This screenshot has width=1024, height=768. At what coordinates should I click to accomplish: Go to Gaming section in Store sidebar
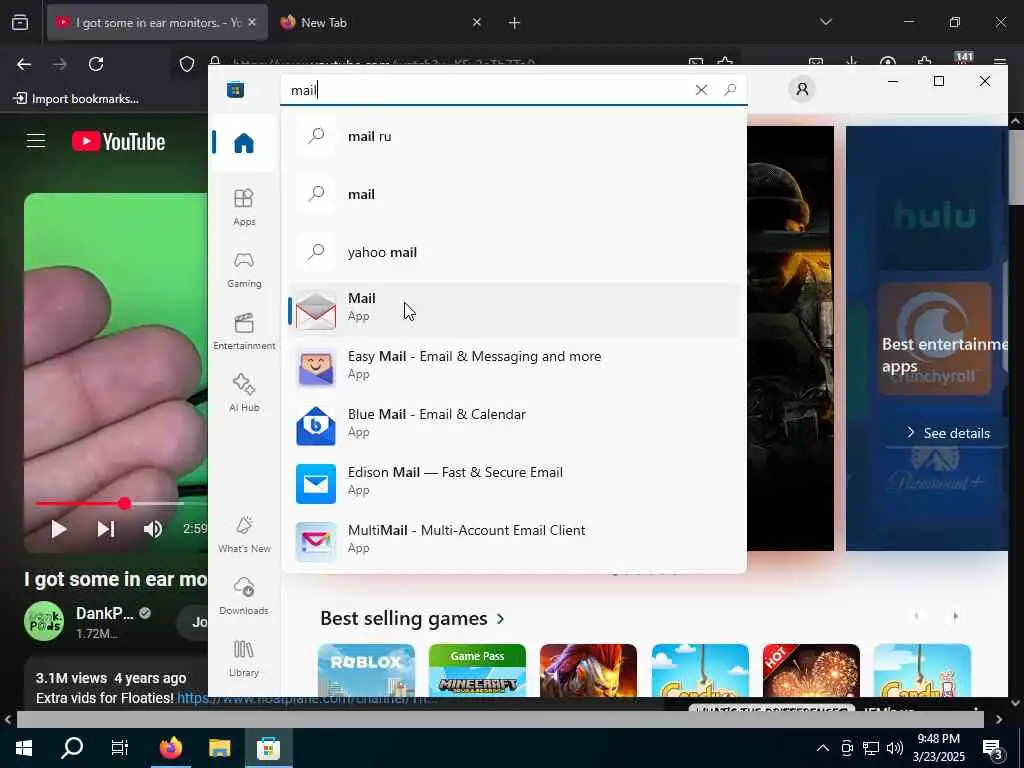click(244, 269)
